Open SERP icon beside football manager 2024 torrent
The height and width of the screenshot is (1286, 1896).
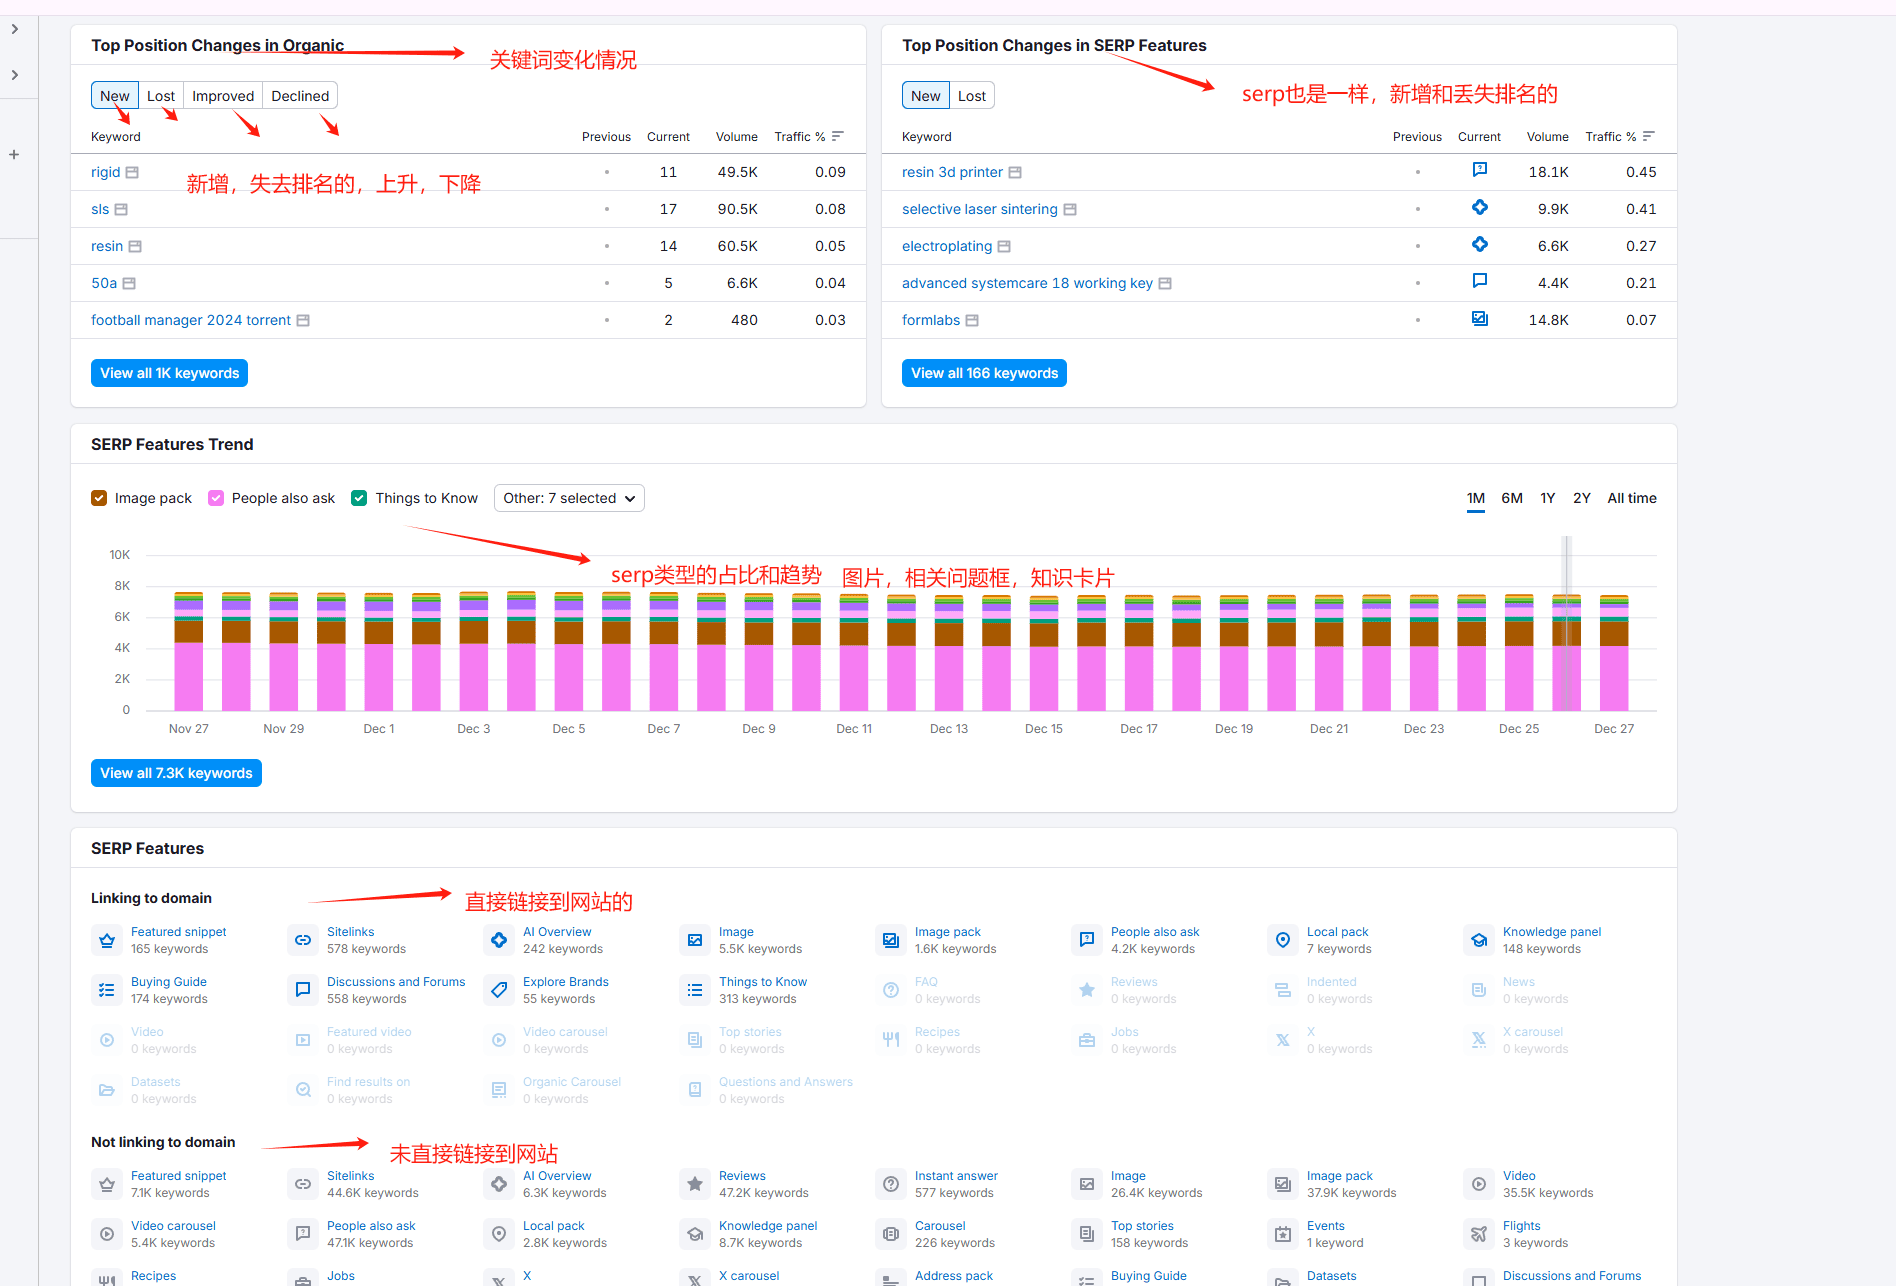pyautogui.click(x=303, y=320)
